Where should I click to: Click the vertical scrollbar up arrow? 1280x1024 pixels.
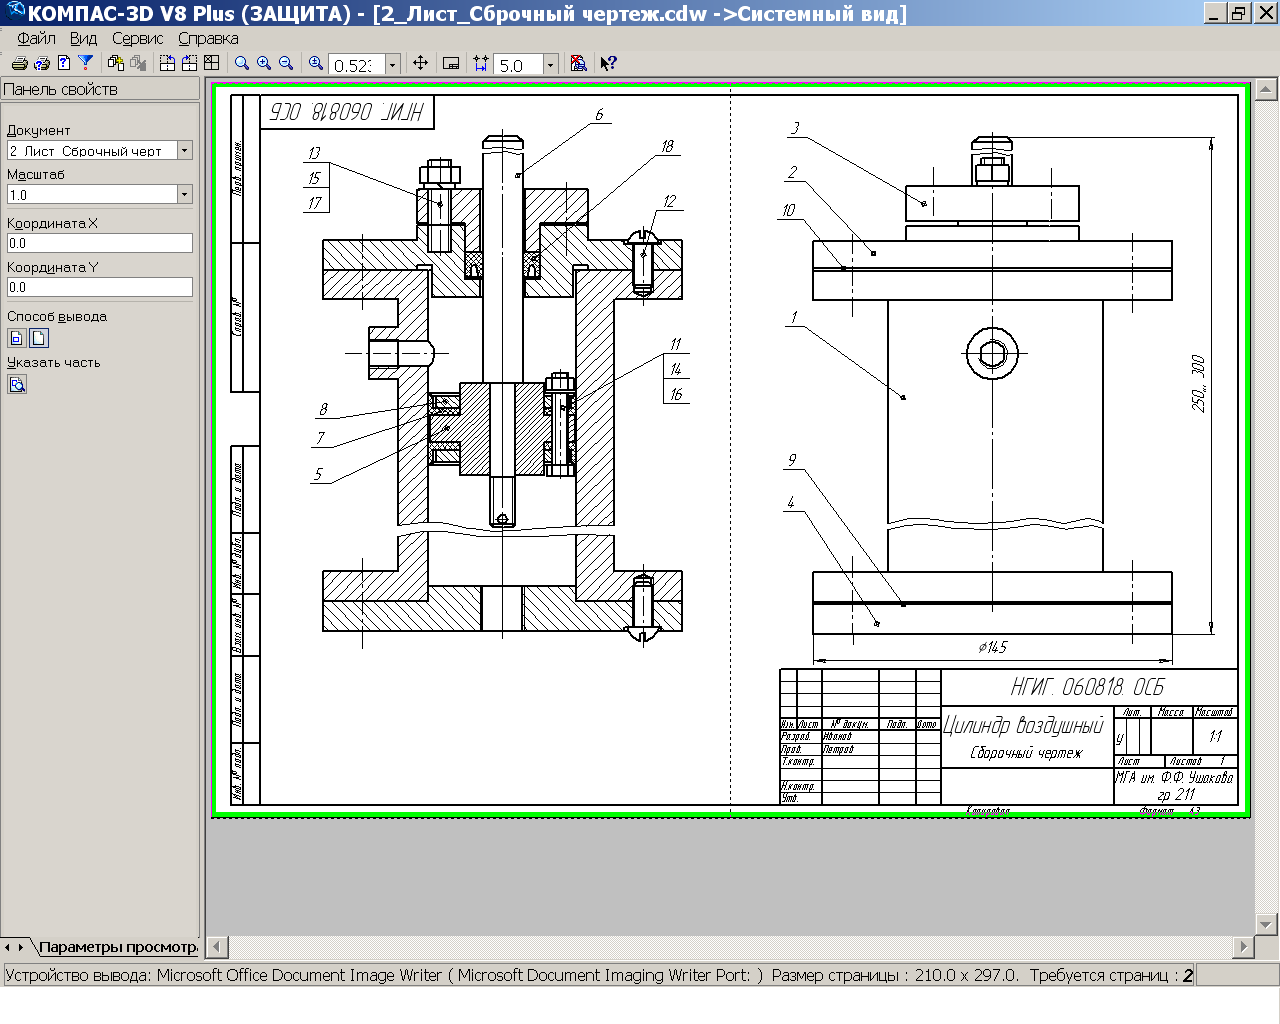point(1266,90)
